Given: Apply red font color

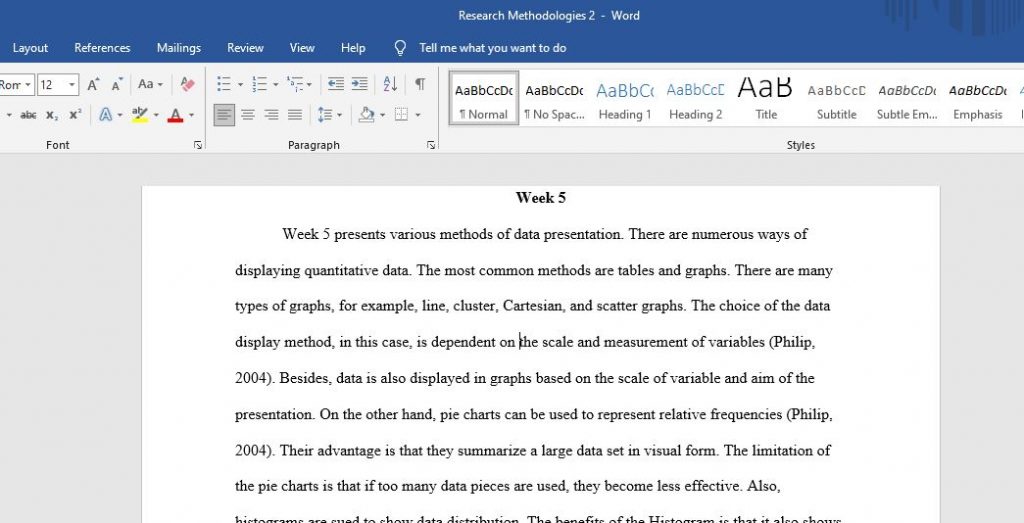Looking at the screenshot, I should coord(175,116).
